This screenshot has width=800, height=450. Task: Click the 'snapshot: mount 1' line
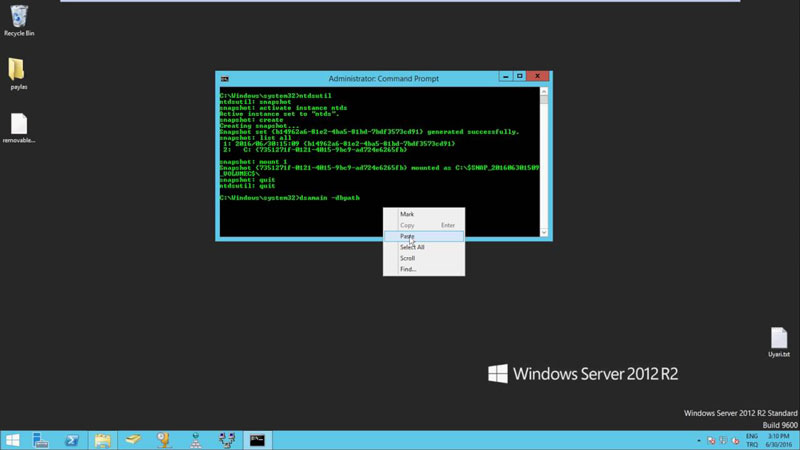pos(254,162)
